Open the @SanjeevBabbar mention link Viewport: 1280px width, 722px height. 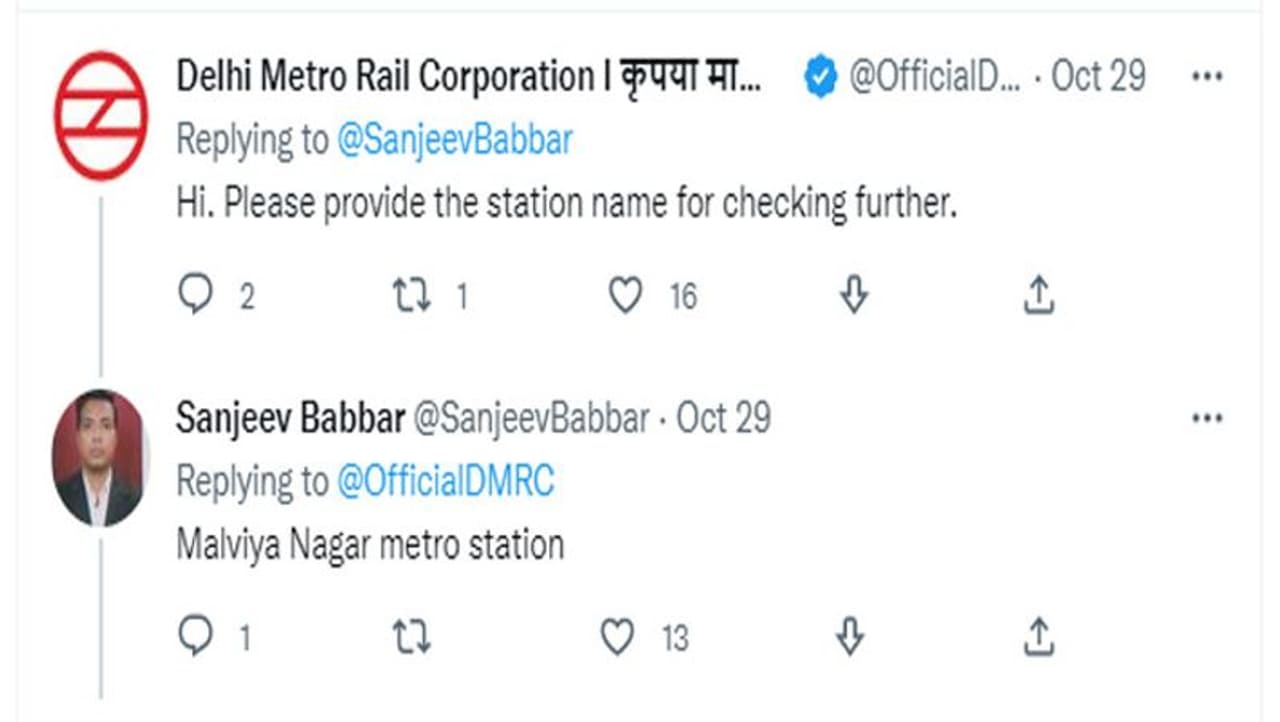[x=454, y=141]
